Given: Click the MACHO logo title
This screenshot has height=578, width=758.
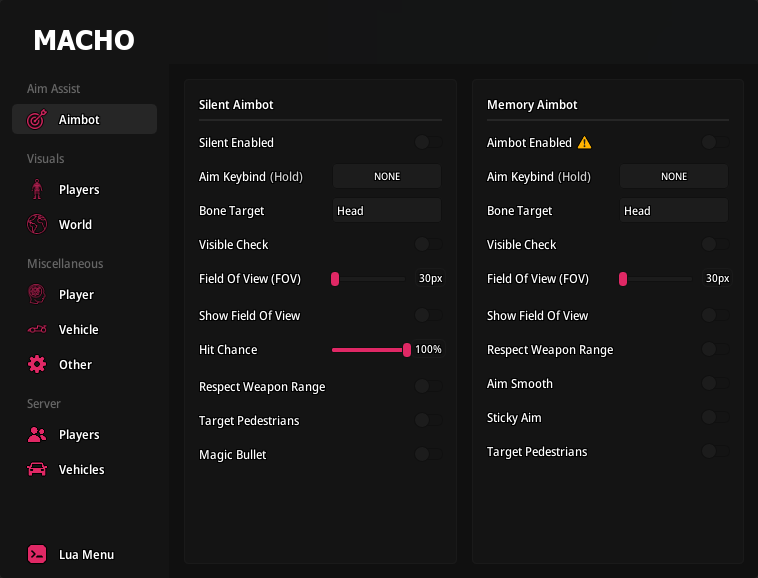Looking at the screenshot, I should click(84, 41).
